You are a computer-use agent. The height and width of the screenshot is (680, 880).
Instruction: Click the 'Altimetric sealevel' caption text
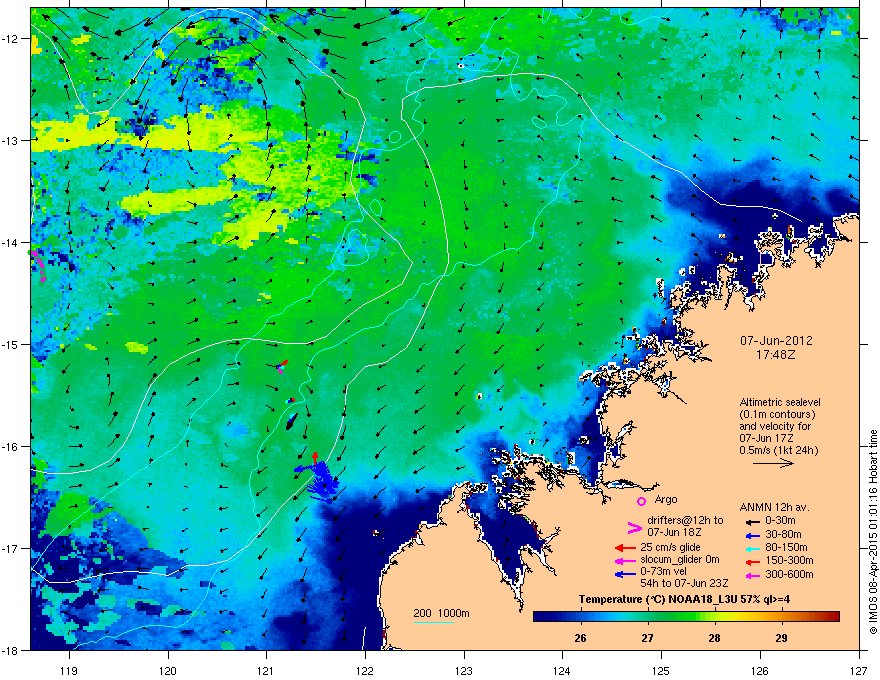tap(780, 402)
